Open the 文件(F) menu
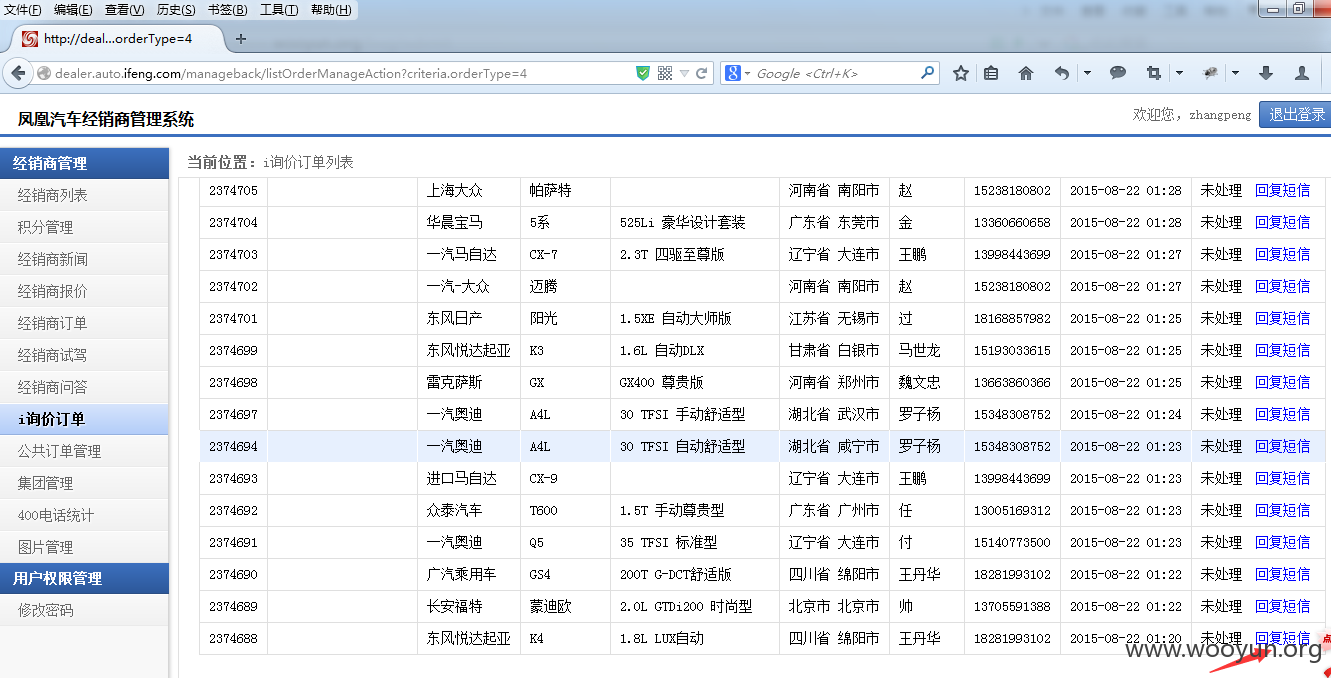1331x678 pixels. 23,10
